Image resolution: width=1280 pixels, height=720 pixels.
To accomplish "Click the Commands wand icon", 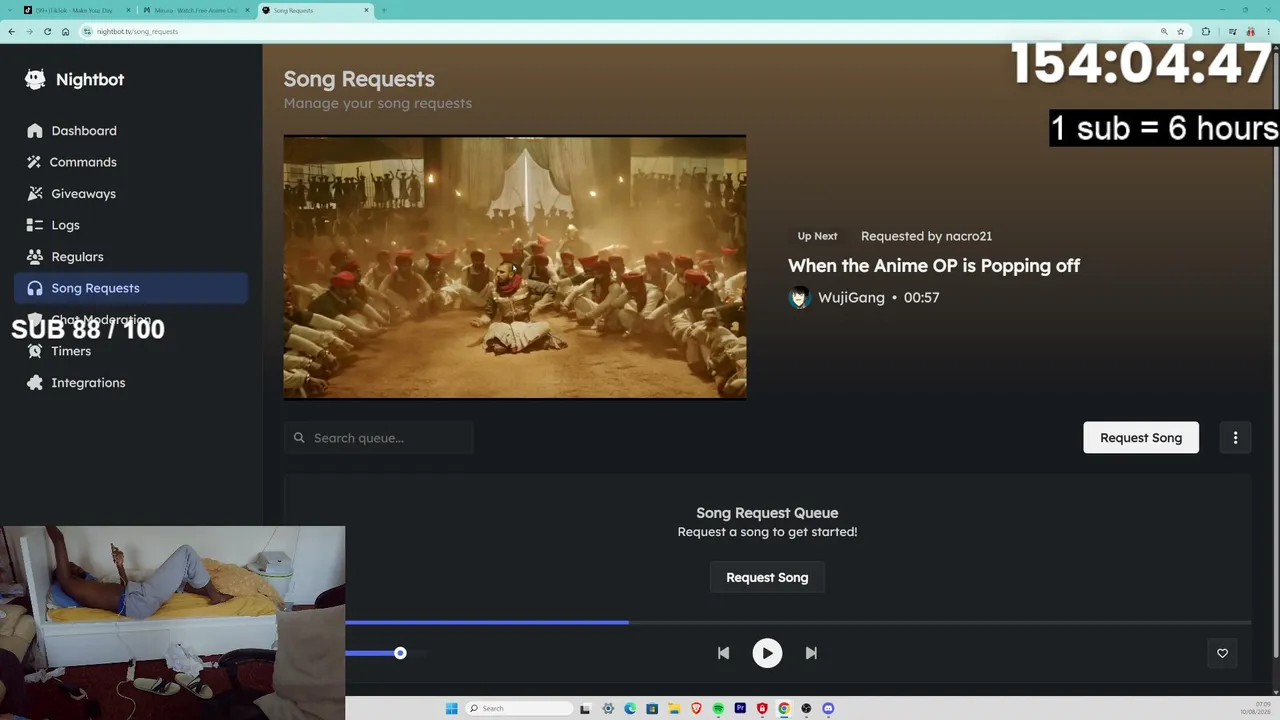I will pyautogui.click(x=35, y=162).
